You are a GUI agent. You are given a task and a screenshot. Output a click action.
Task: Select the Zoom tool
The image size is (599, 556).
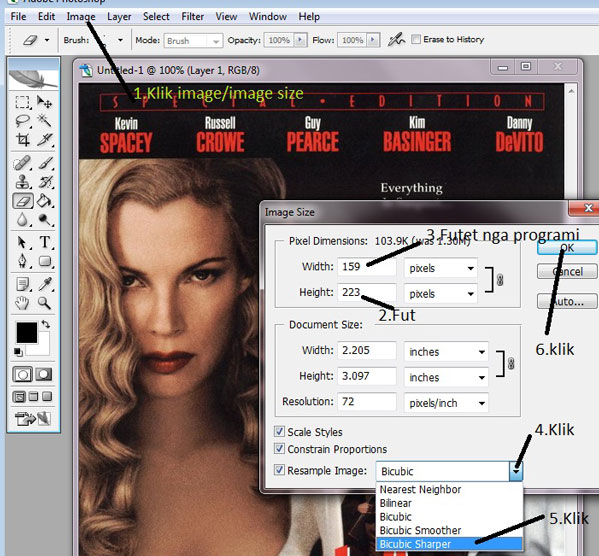click(x=45, y=303)
